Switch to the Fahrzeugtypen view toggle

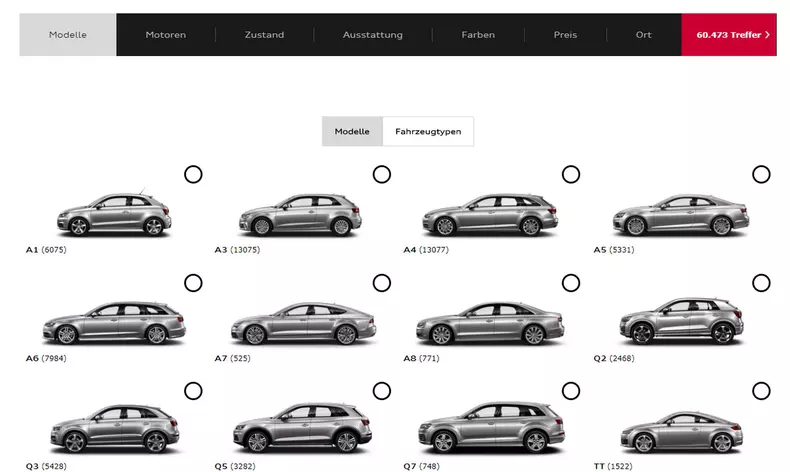click(428, 131)
